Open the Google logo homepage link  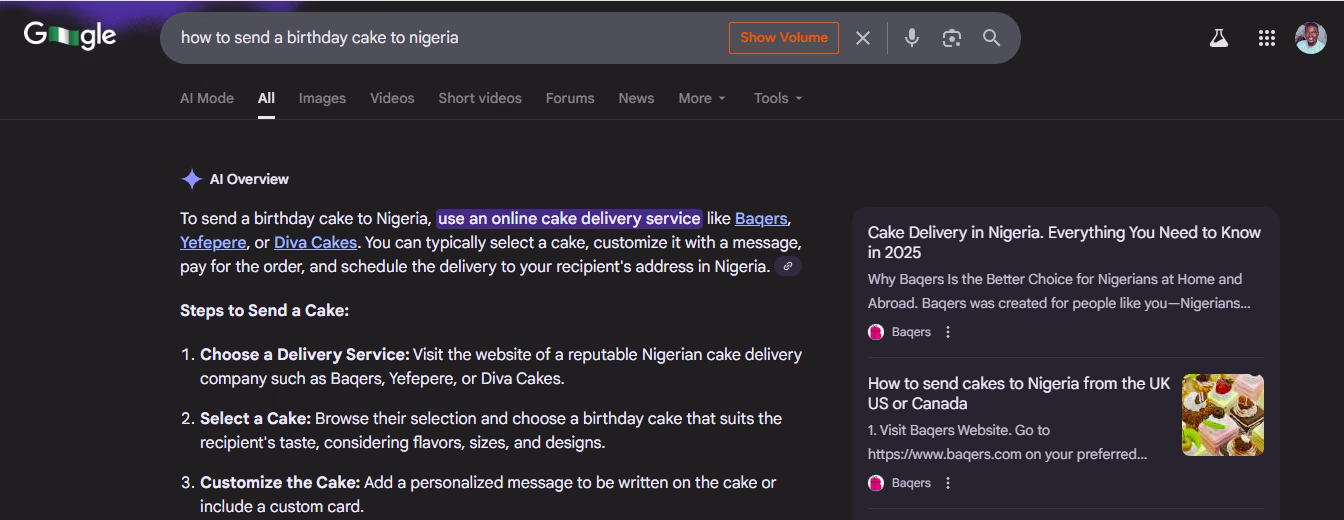(x=70, y=36)
